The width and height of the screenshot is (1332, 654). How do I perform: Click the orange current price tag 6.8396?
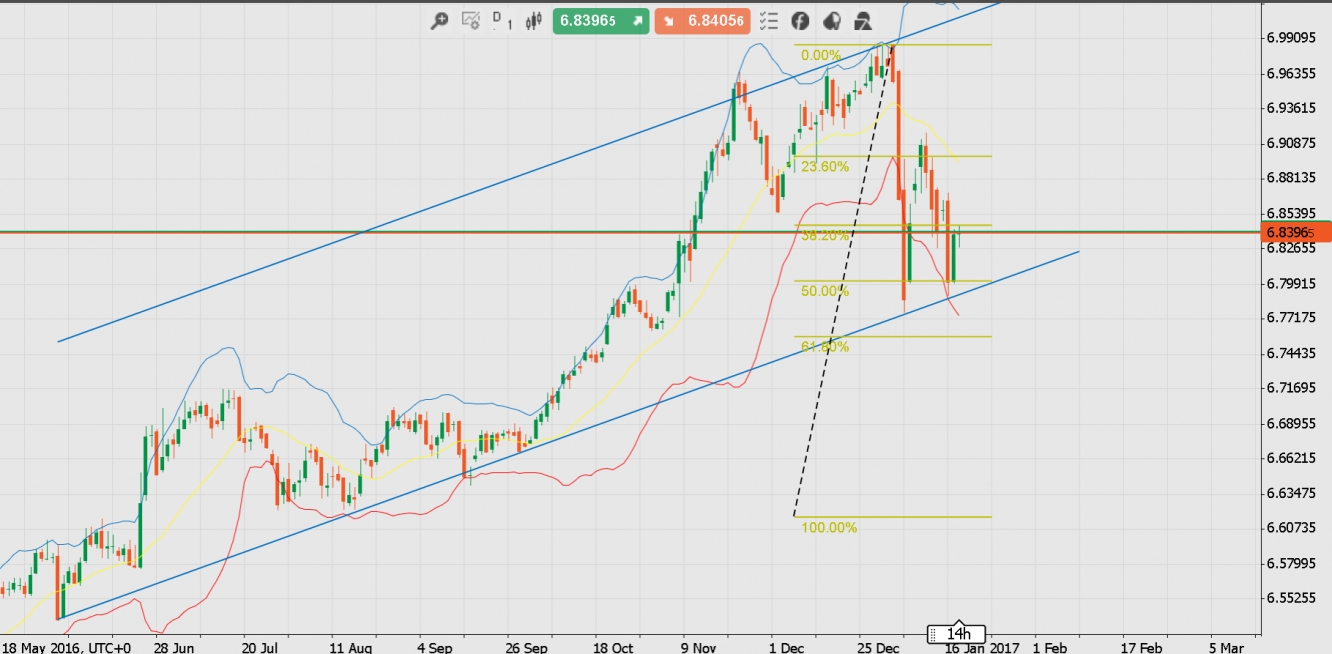[1296, 232]
